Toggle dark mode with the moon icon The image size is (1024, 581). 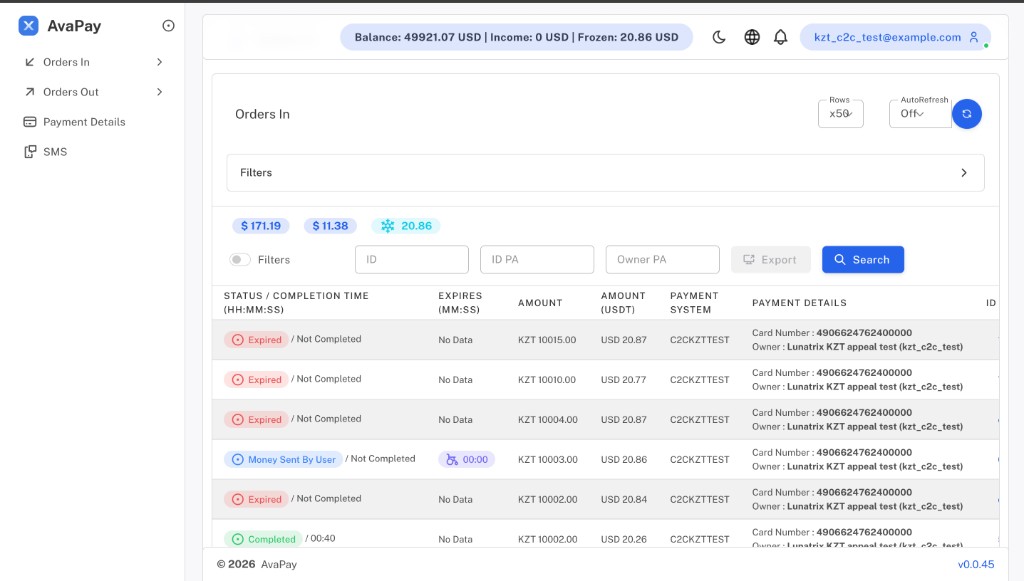[719, 37]
